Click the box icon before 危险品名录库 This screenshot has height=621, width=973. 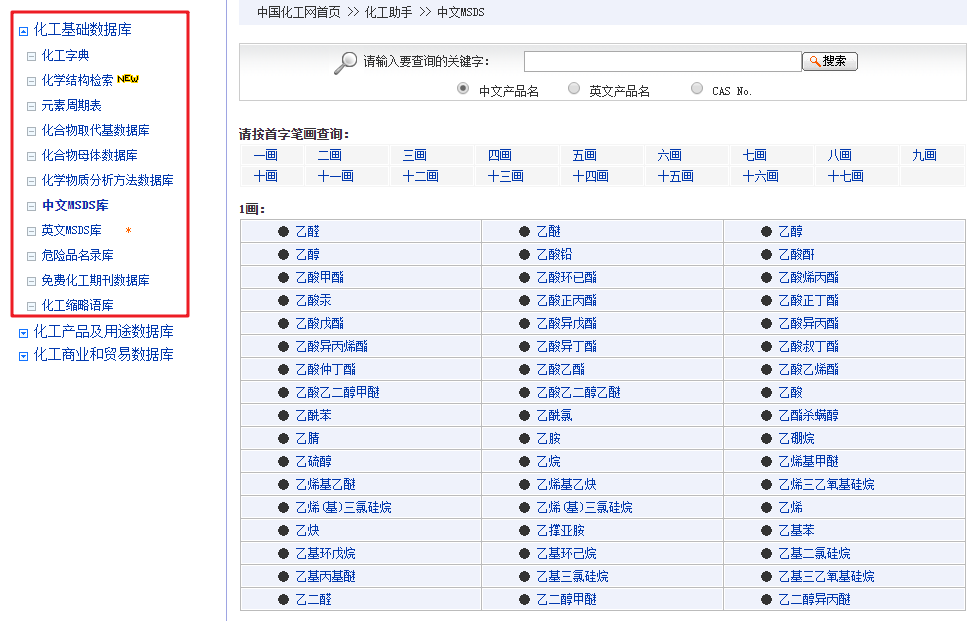click(x=31, y=256)
